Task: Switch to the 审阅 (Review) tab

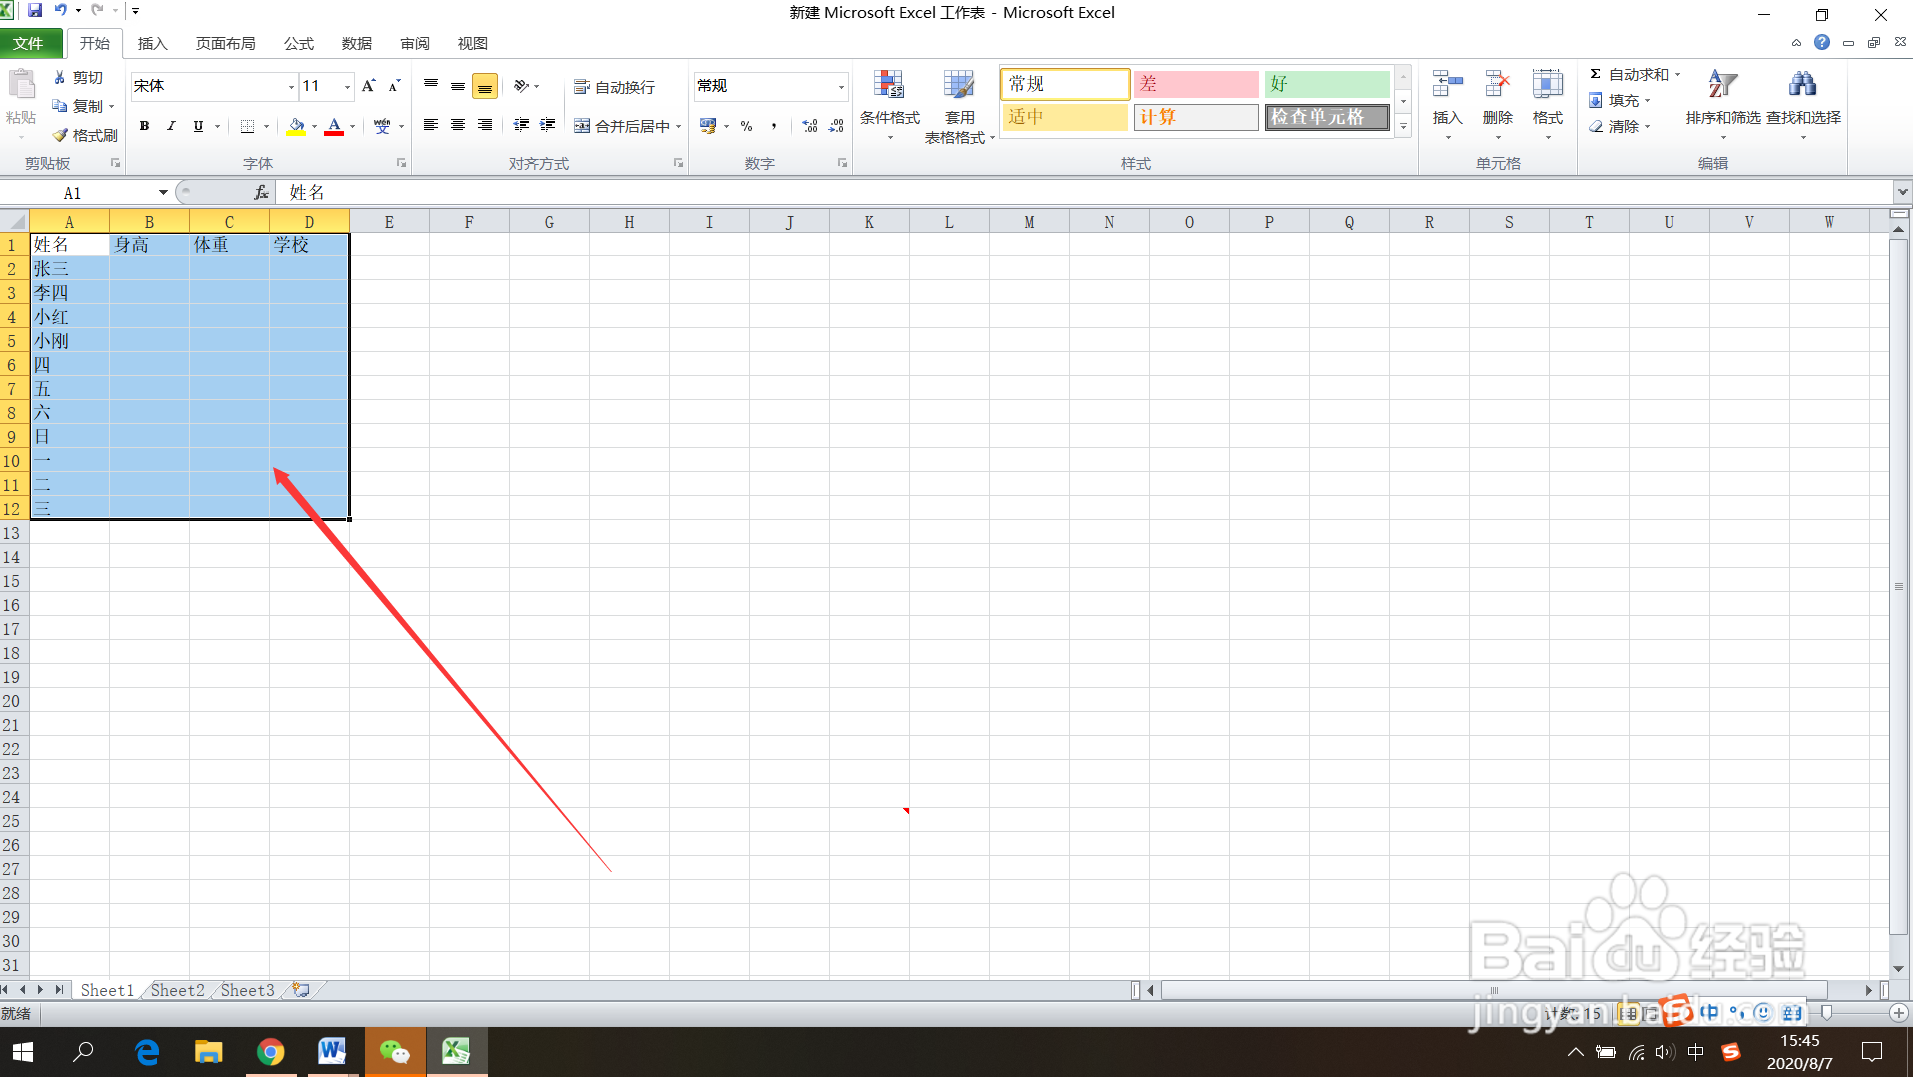Action: 415,43
